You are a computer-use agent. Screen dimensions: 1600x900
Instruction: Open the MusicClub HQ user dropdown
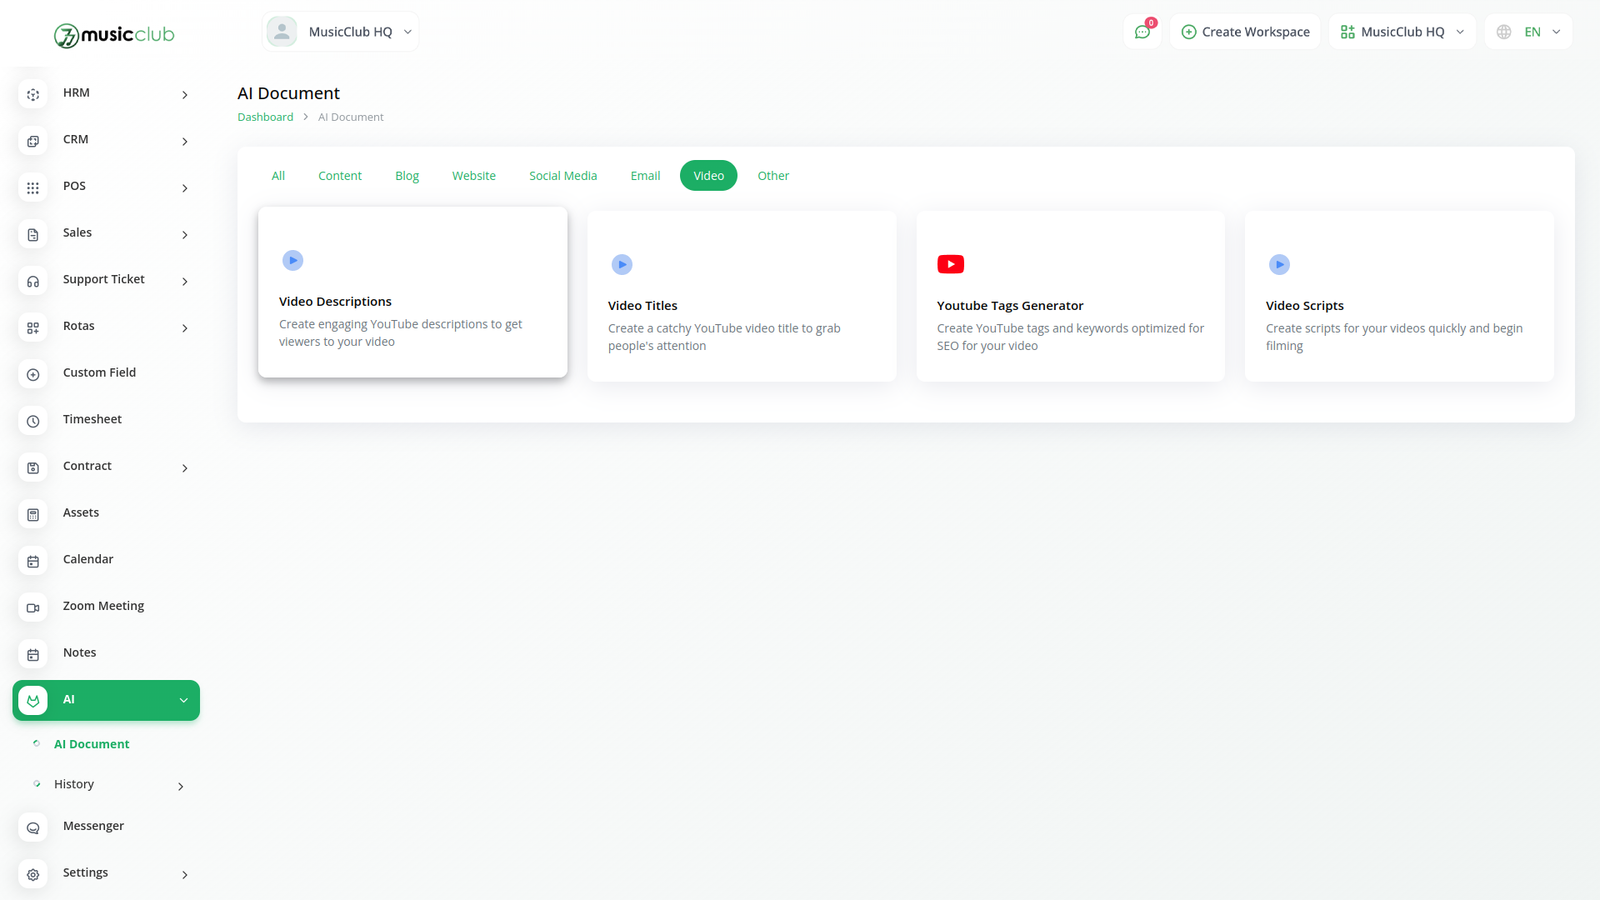point(341,32)
